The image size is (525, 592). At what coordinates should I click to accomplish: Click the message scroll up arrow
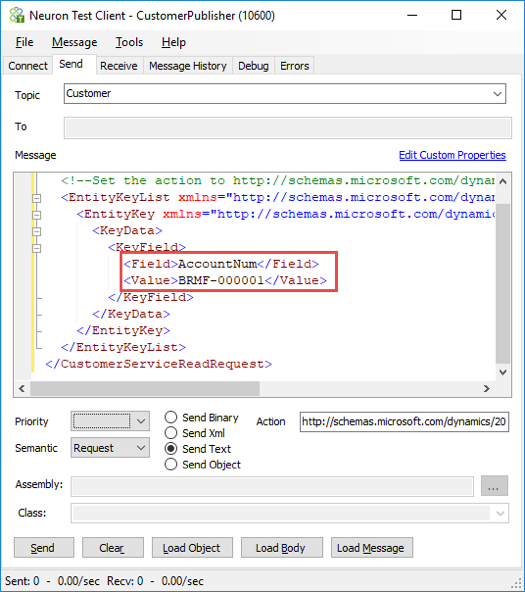click(x=503, y=181)
